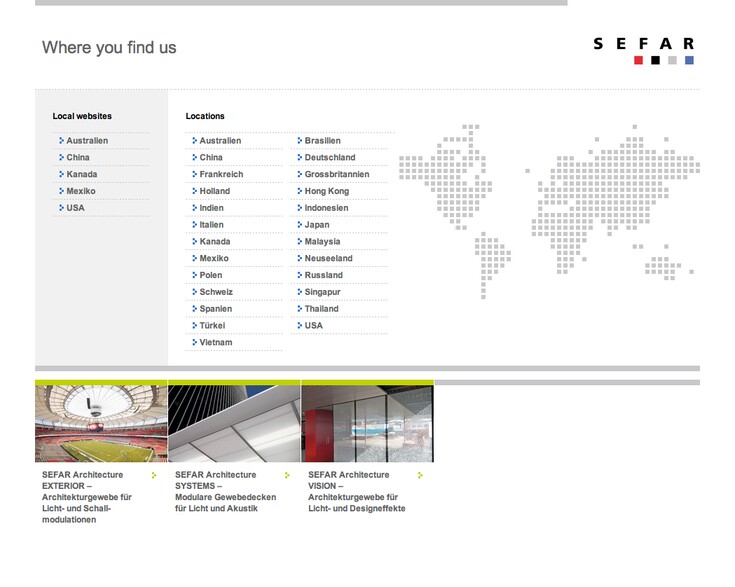The image size is (735, 587).
Task: Select Frankreich location
Action: coord(221,174)
